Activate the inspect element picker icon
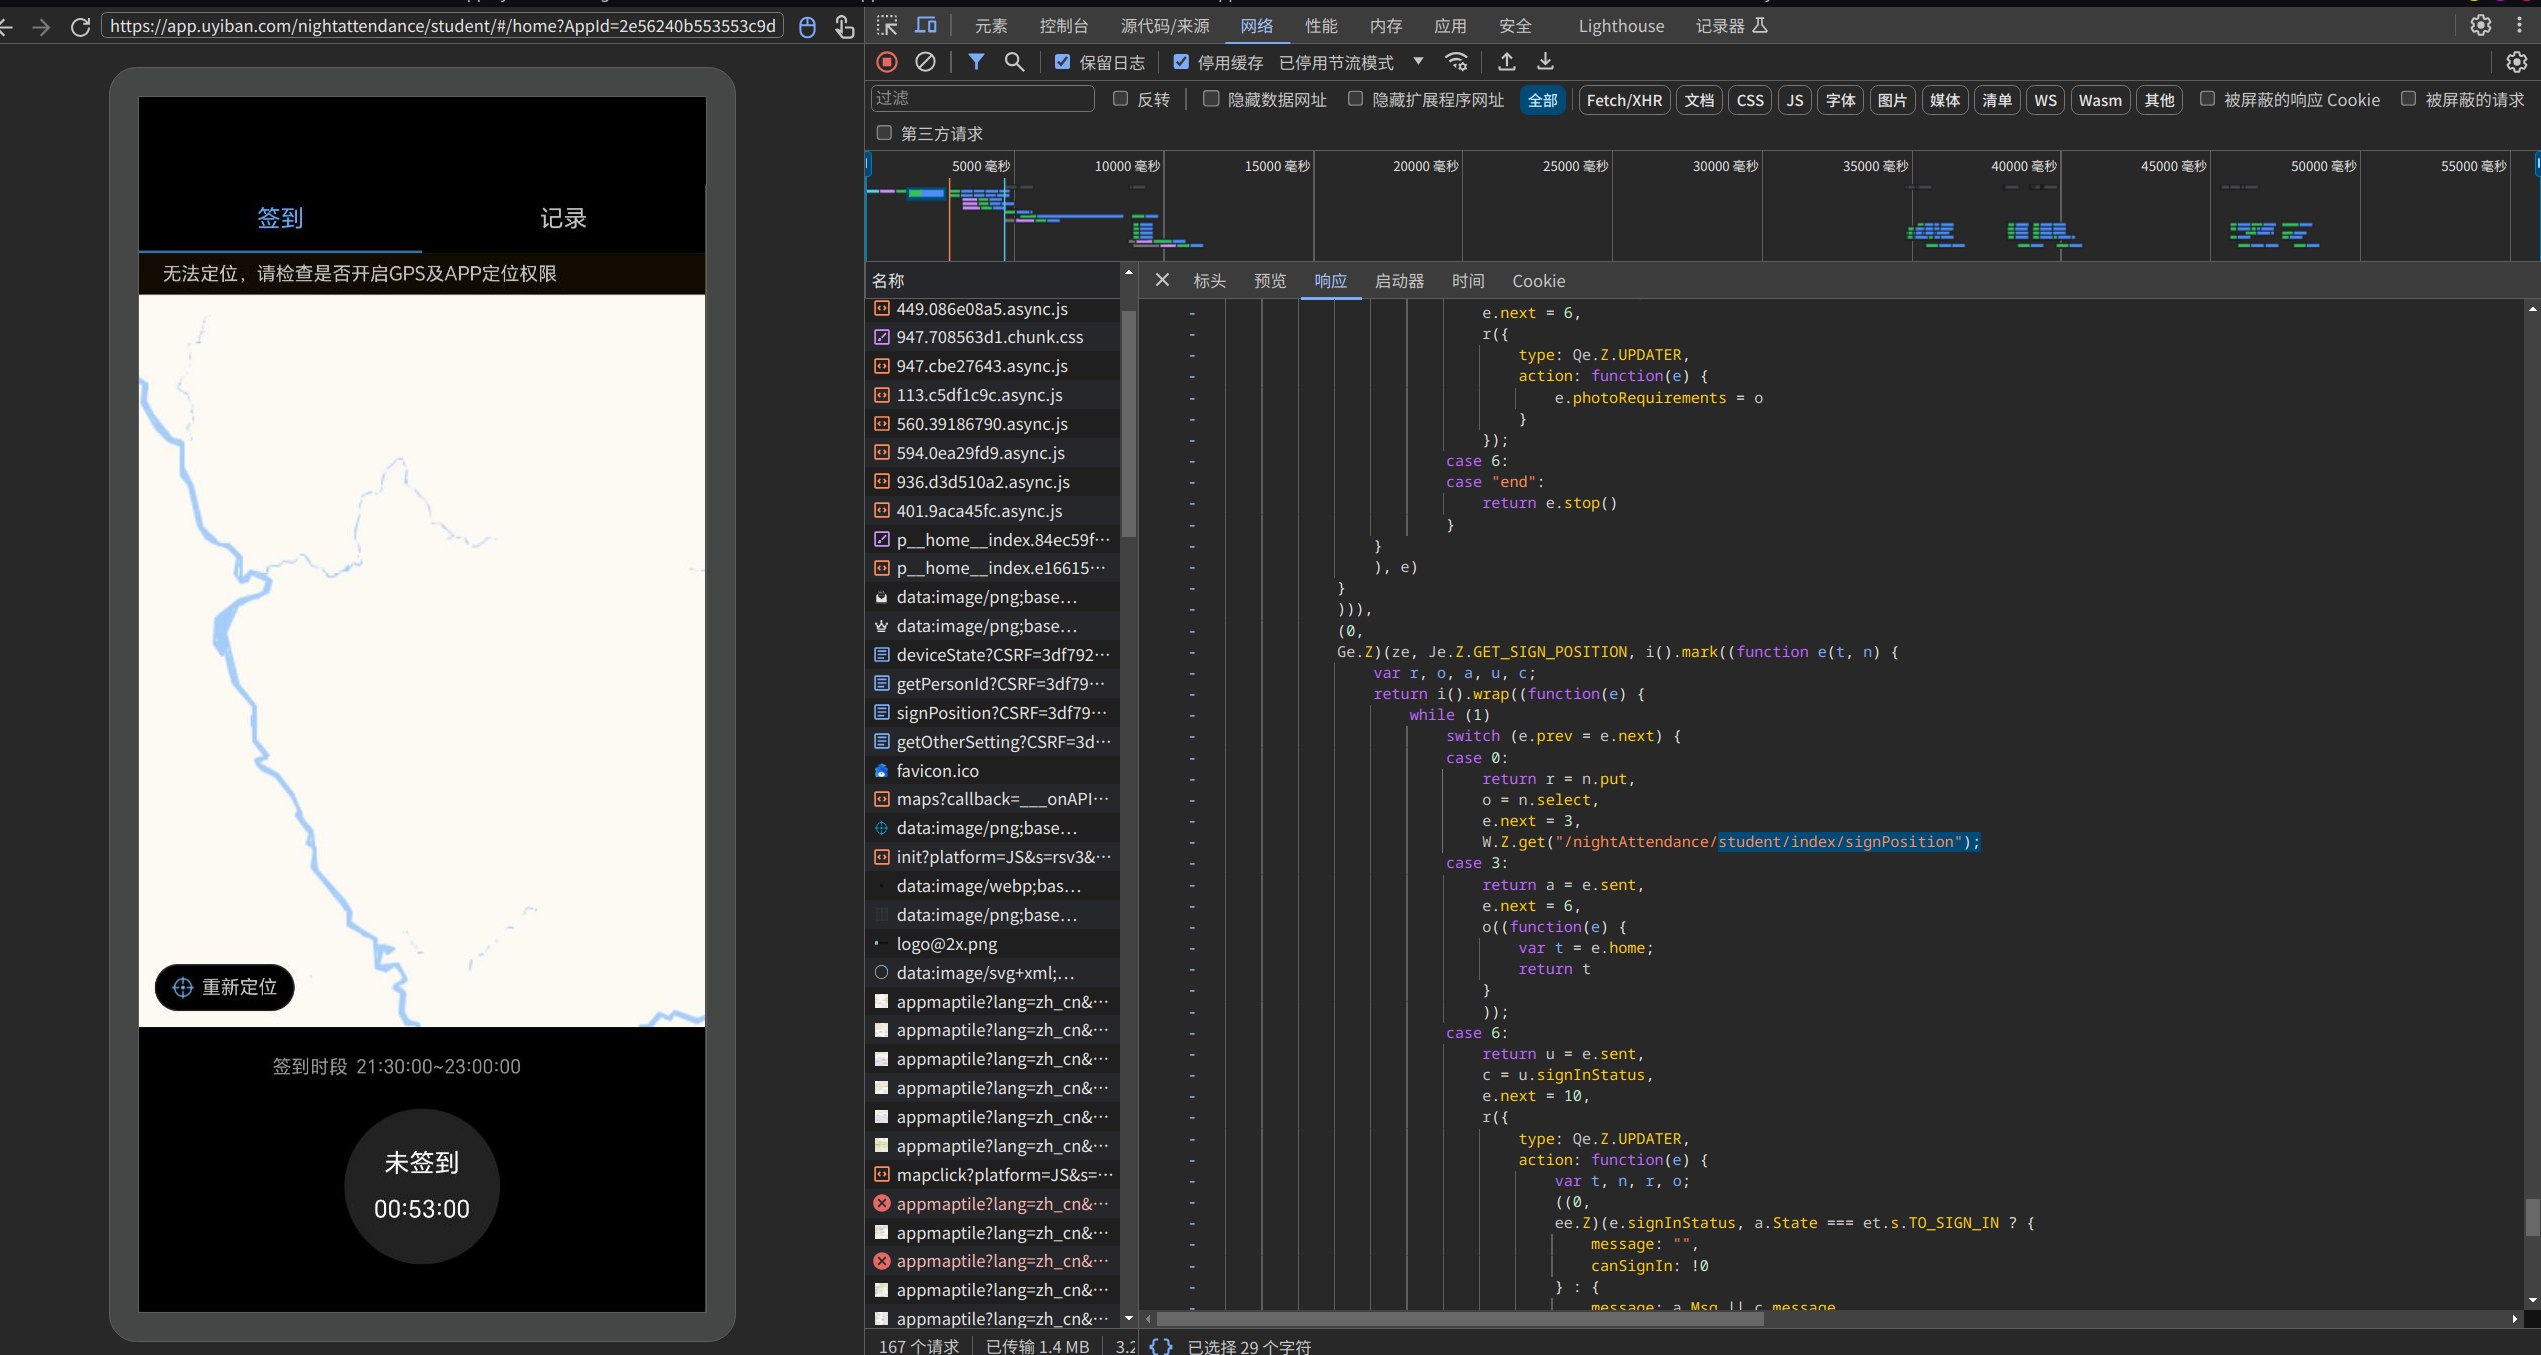 pos(887,26)
